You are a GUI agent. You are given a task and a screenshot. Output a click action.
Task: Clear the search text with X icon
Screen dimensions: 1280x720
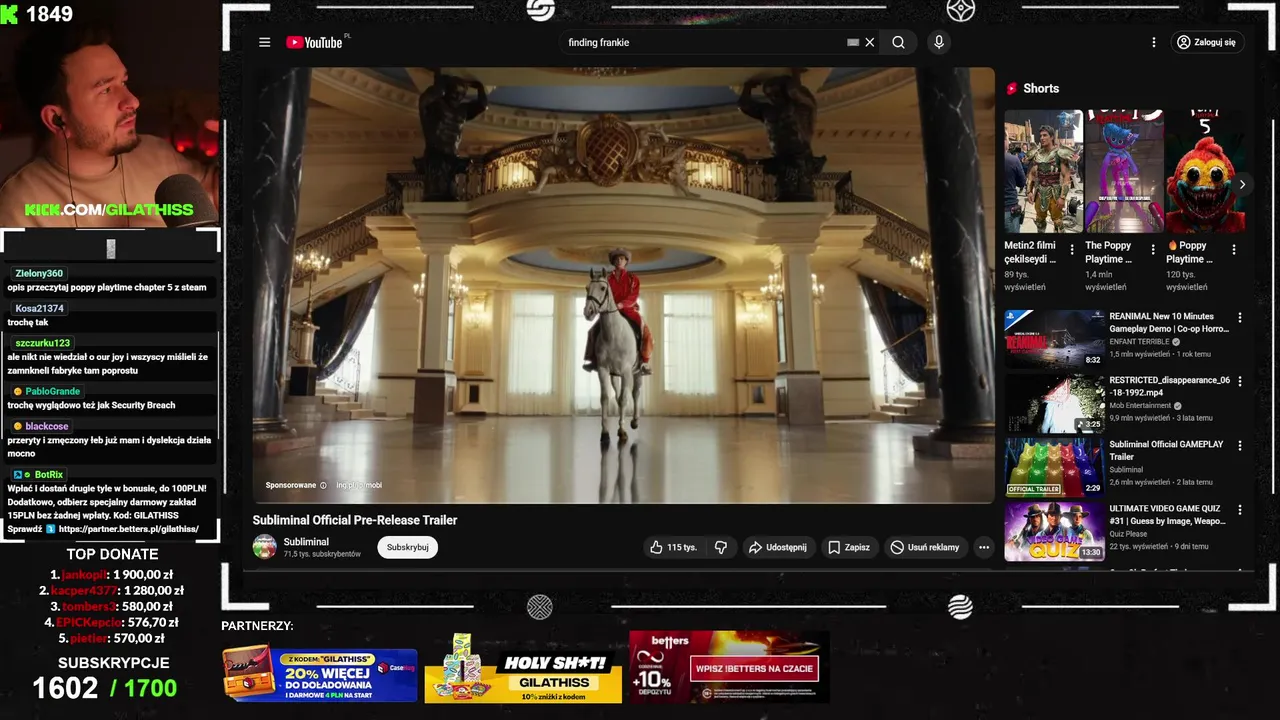[x=870, y=42]
